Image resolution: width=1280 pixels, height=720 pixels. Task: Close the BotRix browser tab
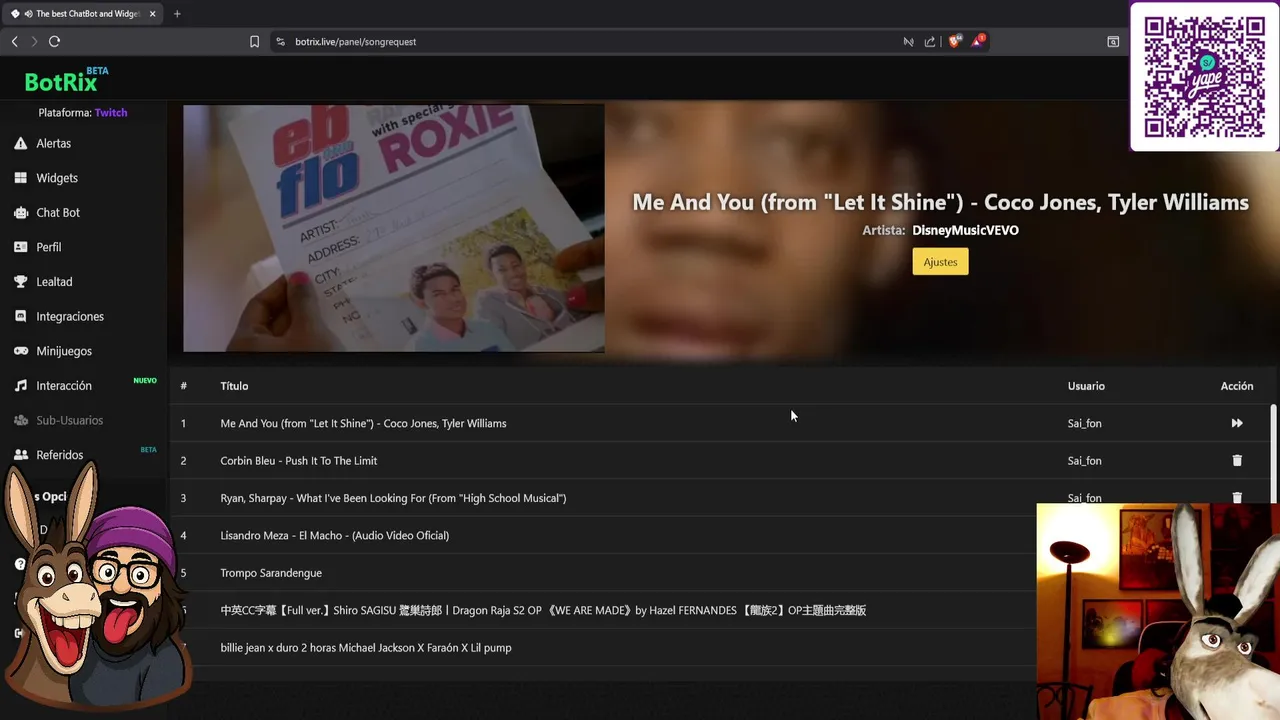coord(152,14)
